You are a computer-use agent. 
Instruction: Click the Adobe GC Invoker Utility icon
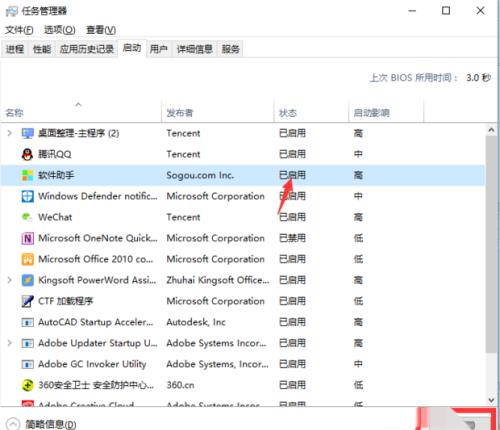pos(27,364)
